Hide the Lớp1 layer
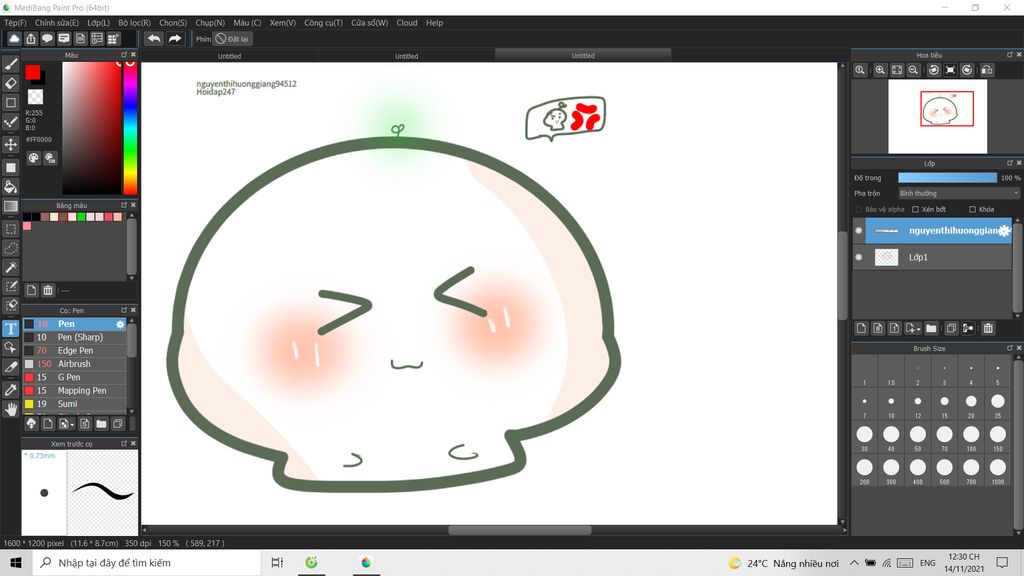The height and width of the screenshot is (576, 1024). point(859,257)
